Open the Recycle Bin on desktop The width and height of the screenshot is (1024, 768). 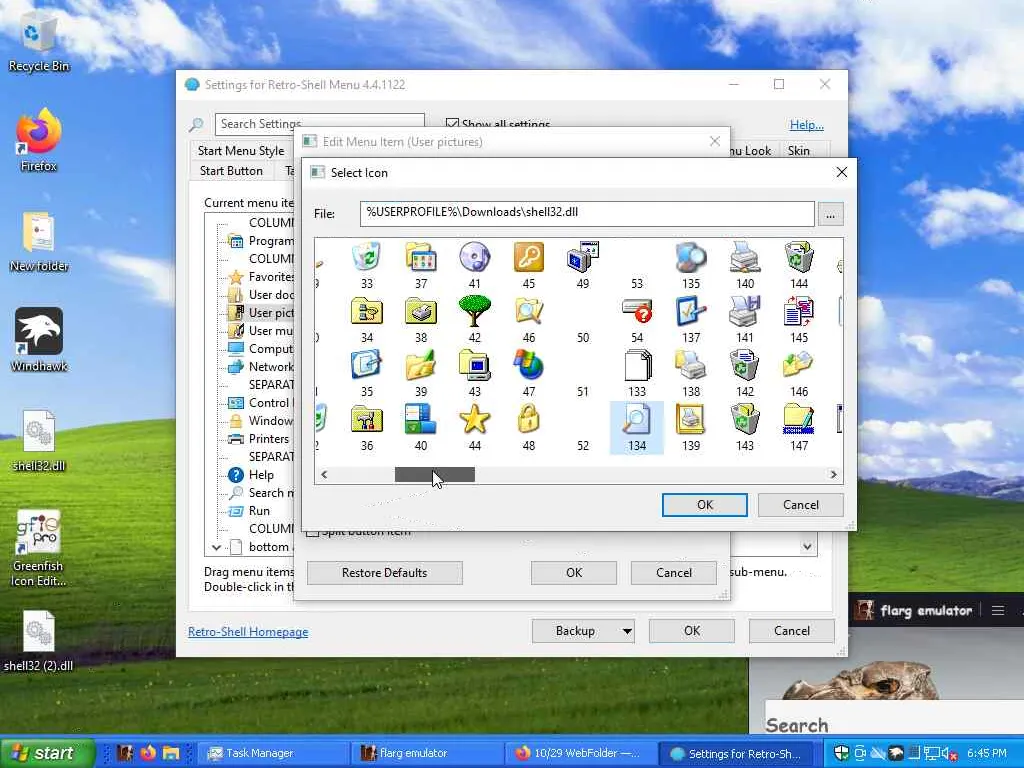[39, 42]
